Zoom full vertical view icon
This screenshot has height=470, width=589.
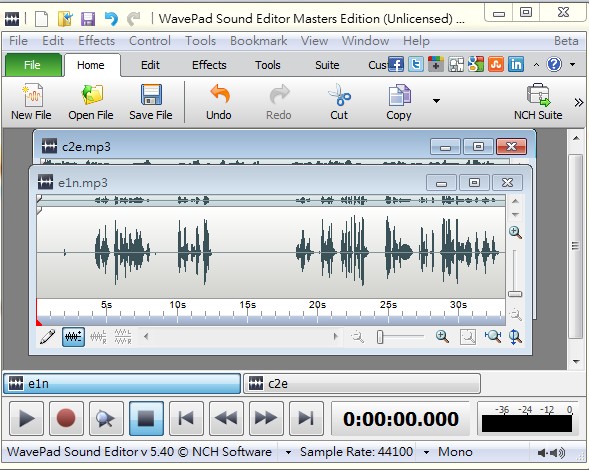[x=515, y=337]
